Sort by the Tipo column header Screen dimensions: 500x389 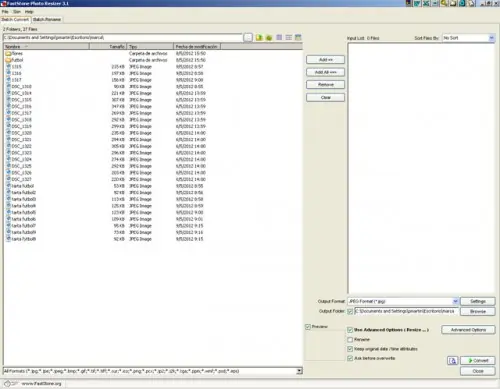150,47
